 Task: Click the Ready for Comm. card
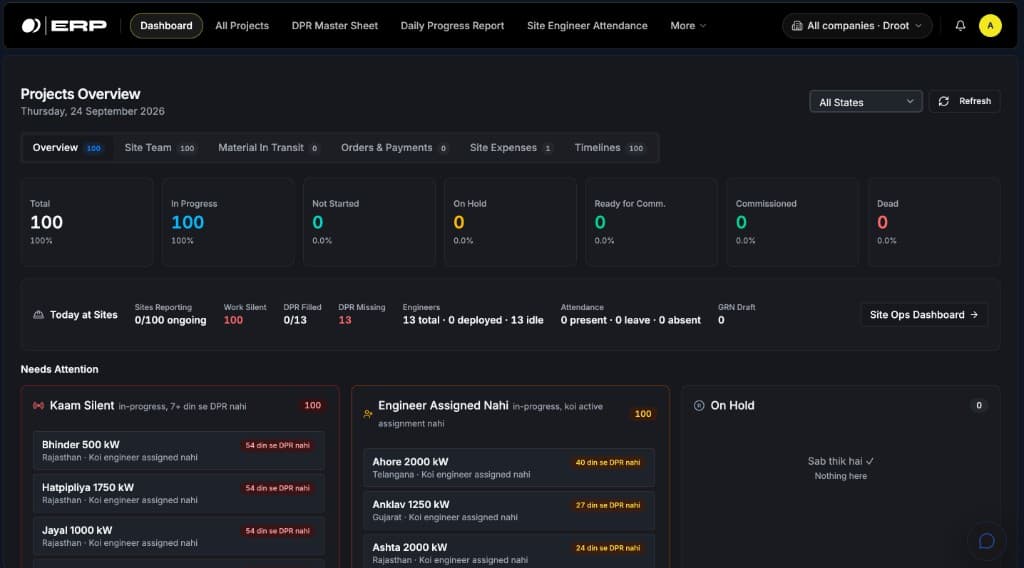click(651, 222)
